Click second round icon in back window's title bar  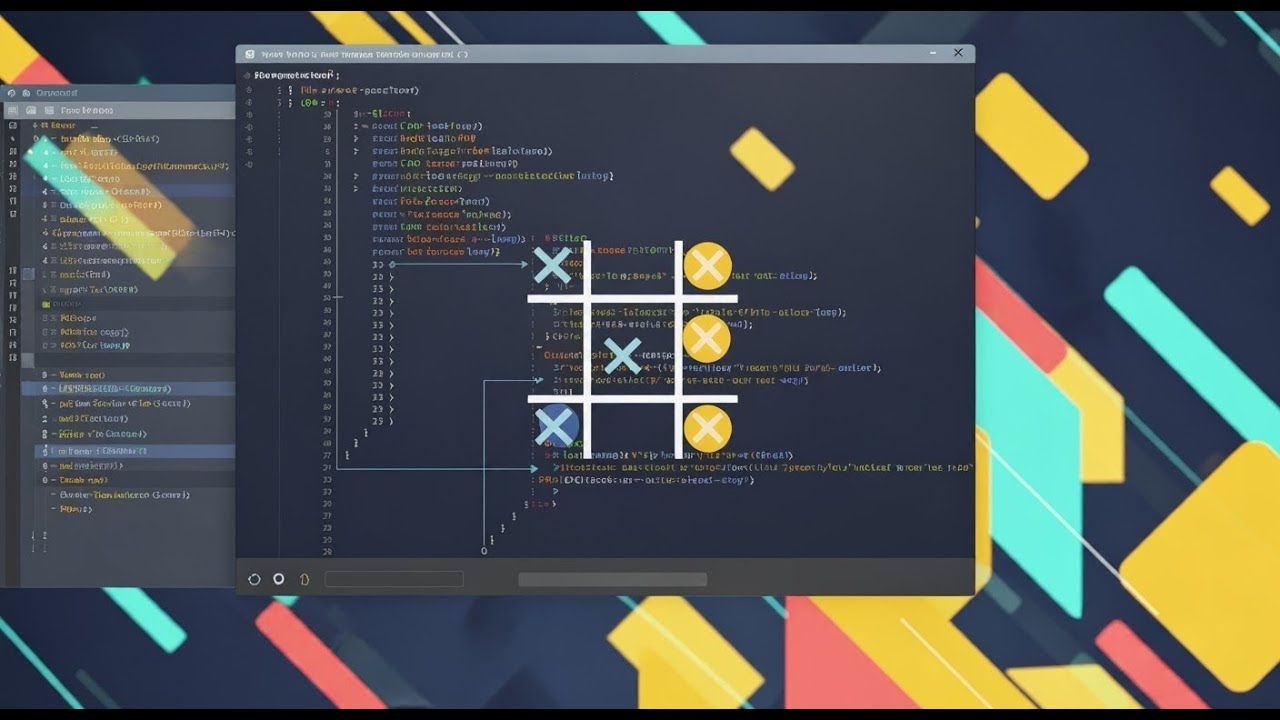(25, 92)
